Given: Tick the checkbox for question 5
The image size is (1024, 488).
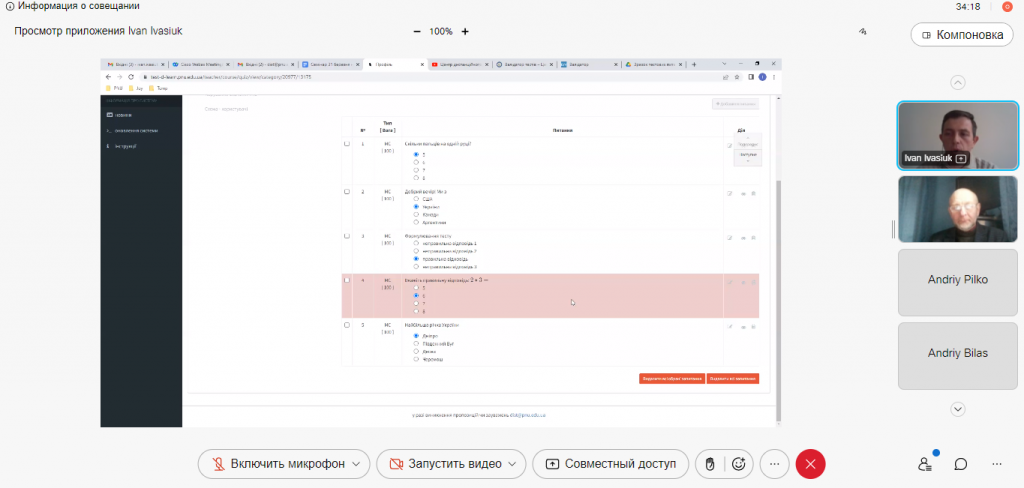Looking at the screenshot, I should point(347,325).
